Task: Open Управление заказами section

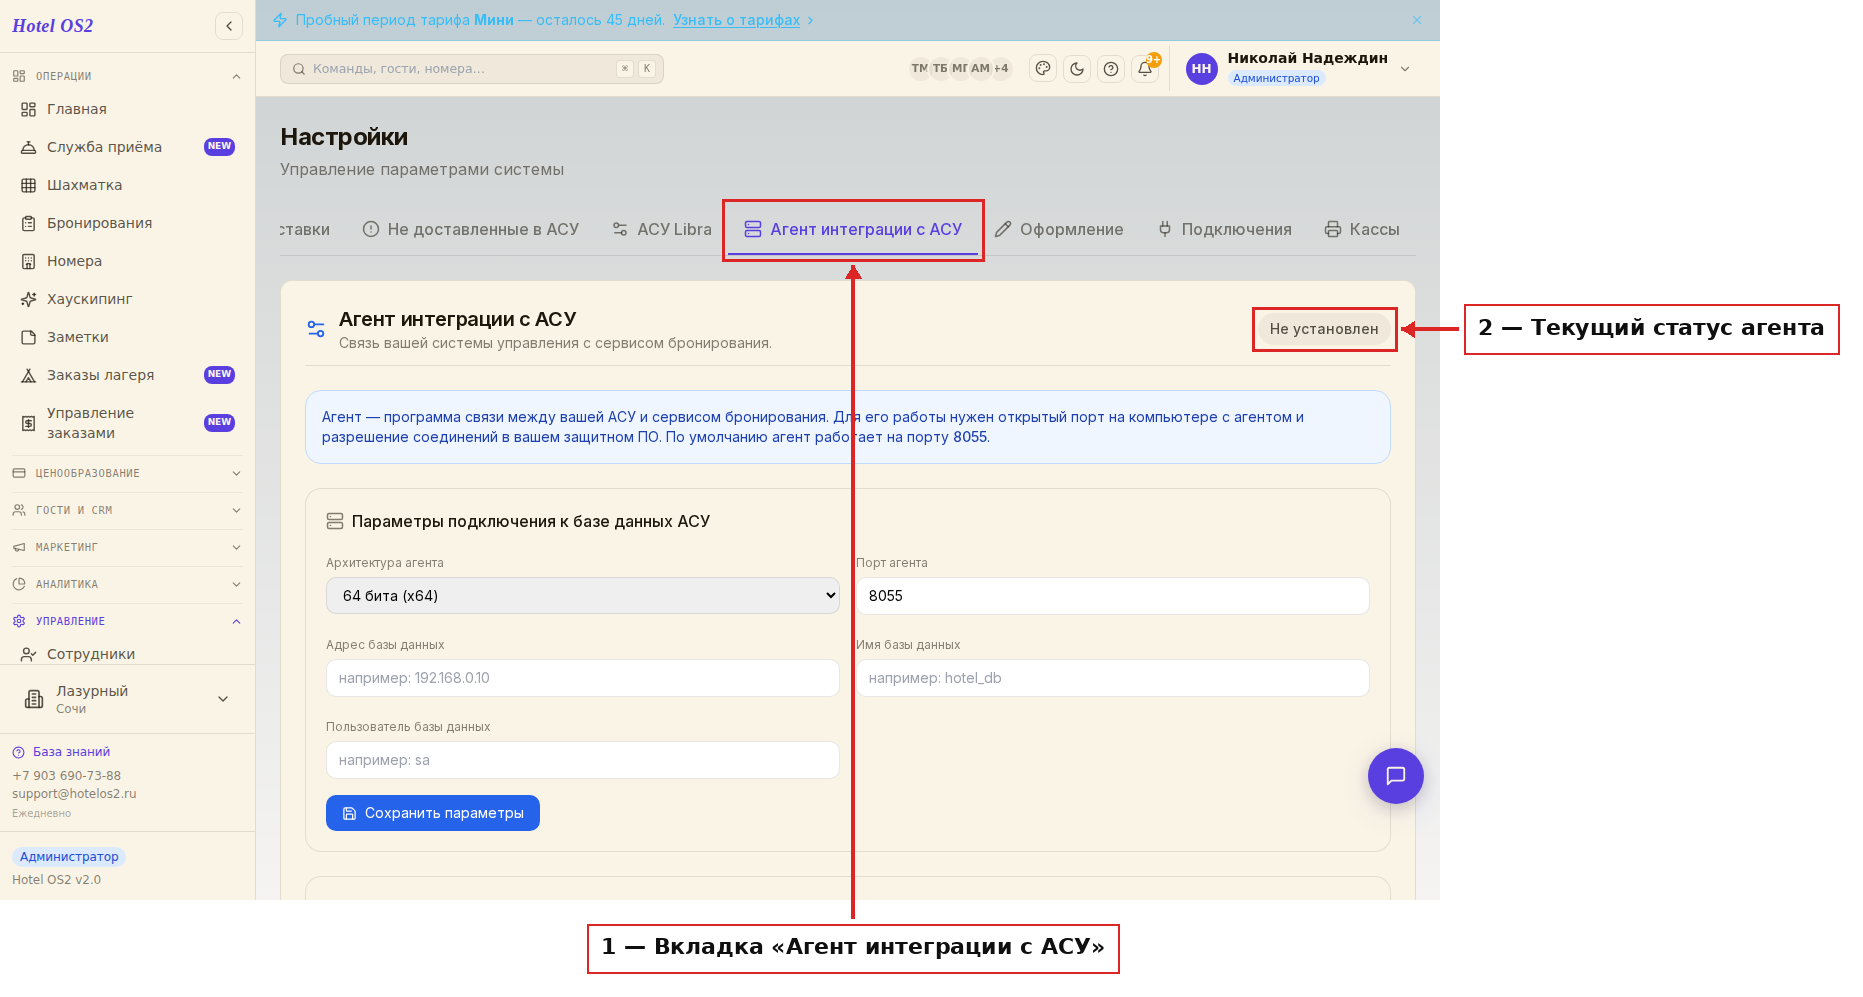Action: 127,423
